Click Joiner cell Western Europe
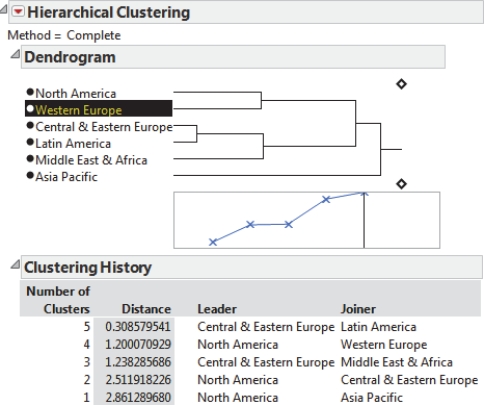 [x=384, y=344]
